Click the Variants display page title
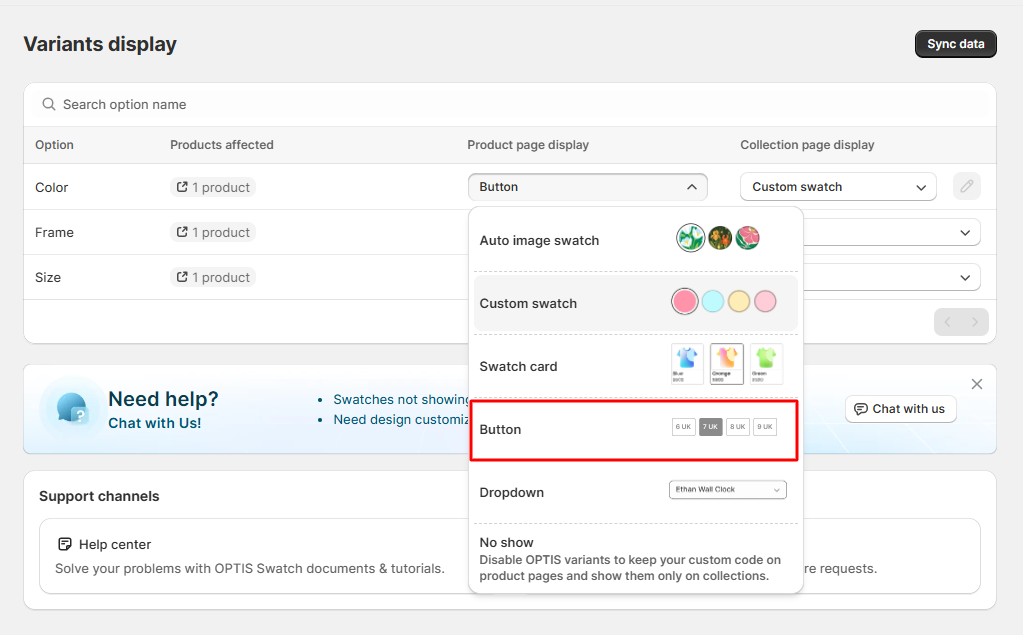The width and height of the screenshot is (1023, 635). 100,44
